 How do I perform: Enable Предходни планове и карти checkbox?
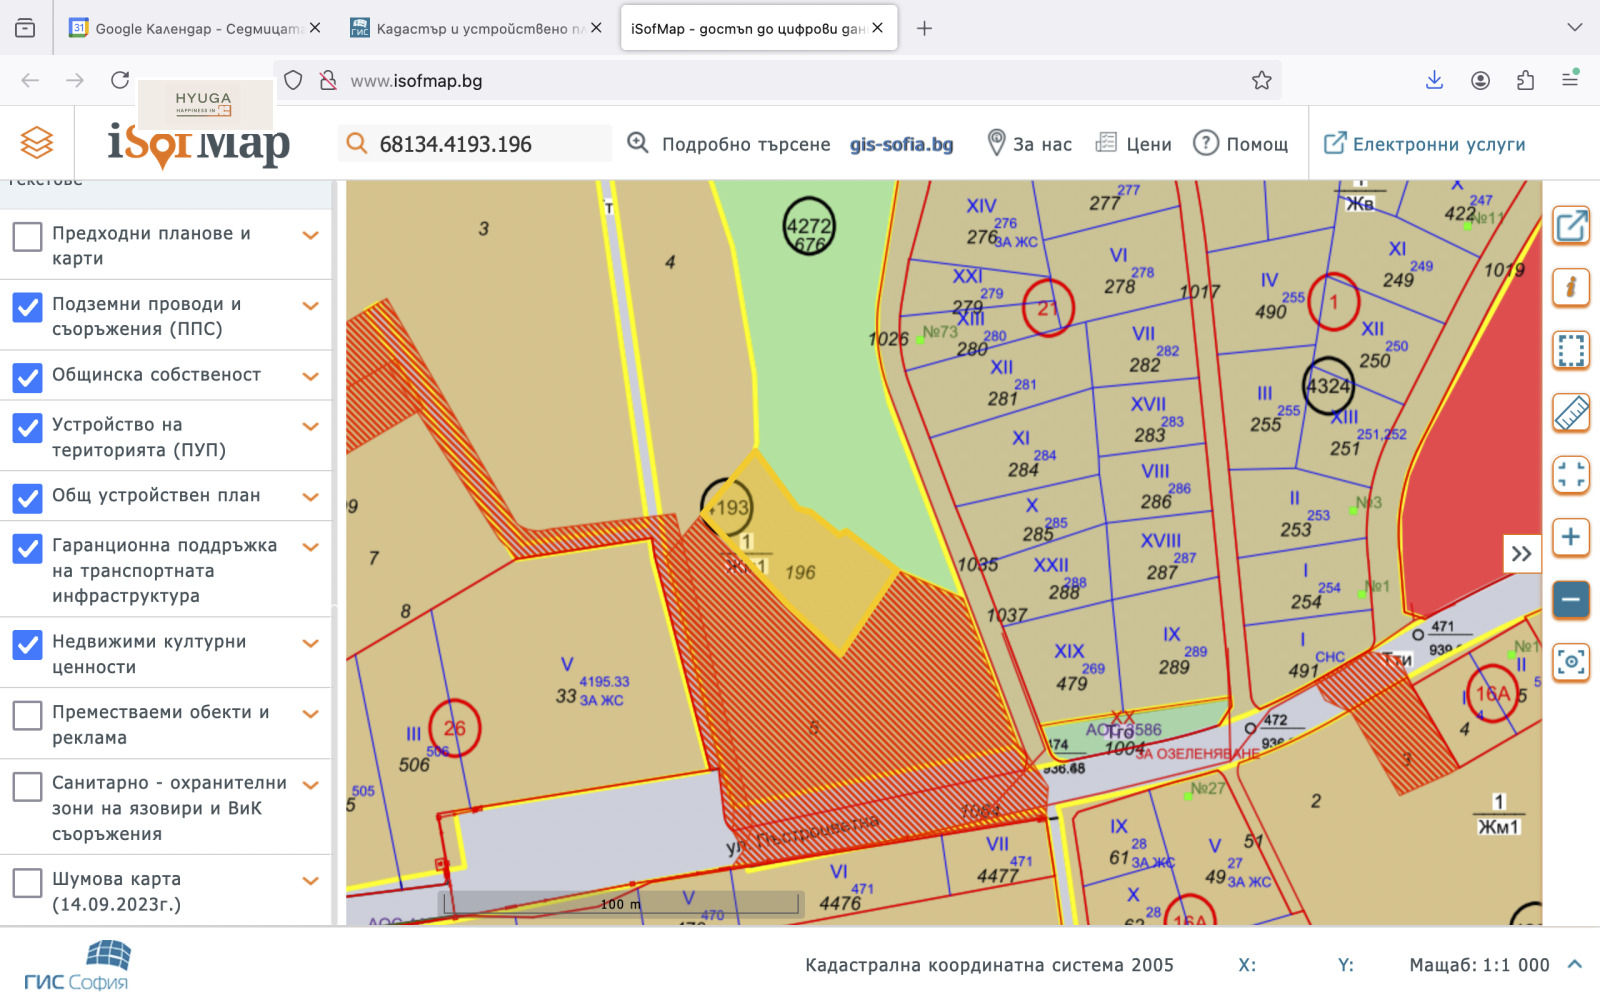[x=27, y=237]
